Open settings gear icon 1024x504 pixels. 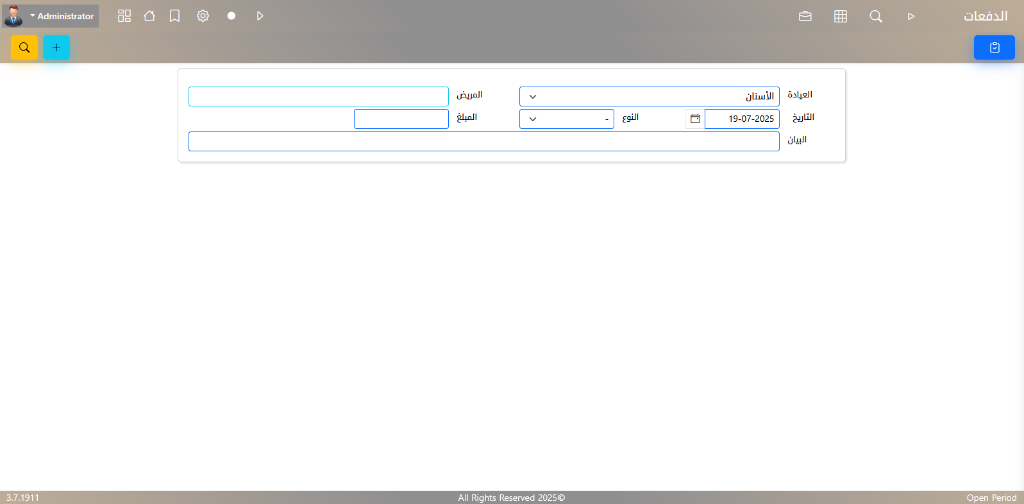pyautogui.click(x=203, y=16)
